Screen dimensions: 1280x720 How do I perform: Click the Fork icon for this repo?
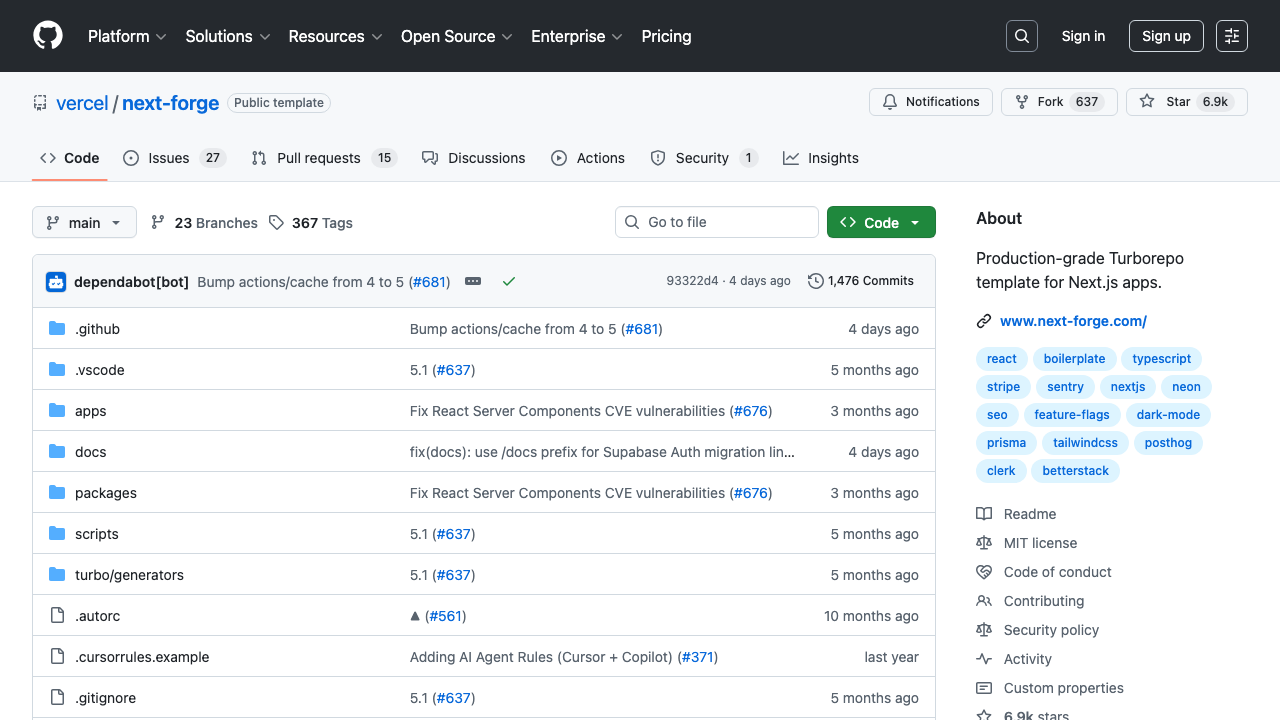pyautogui.click(x=1021, y=101)
